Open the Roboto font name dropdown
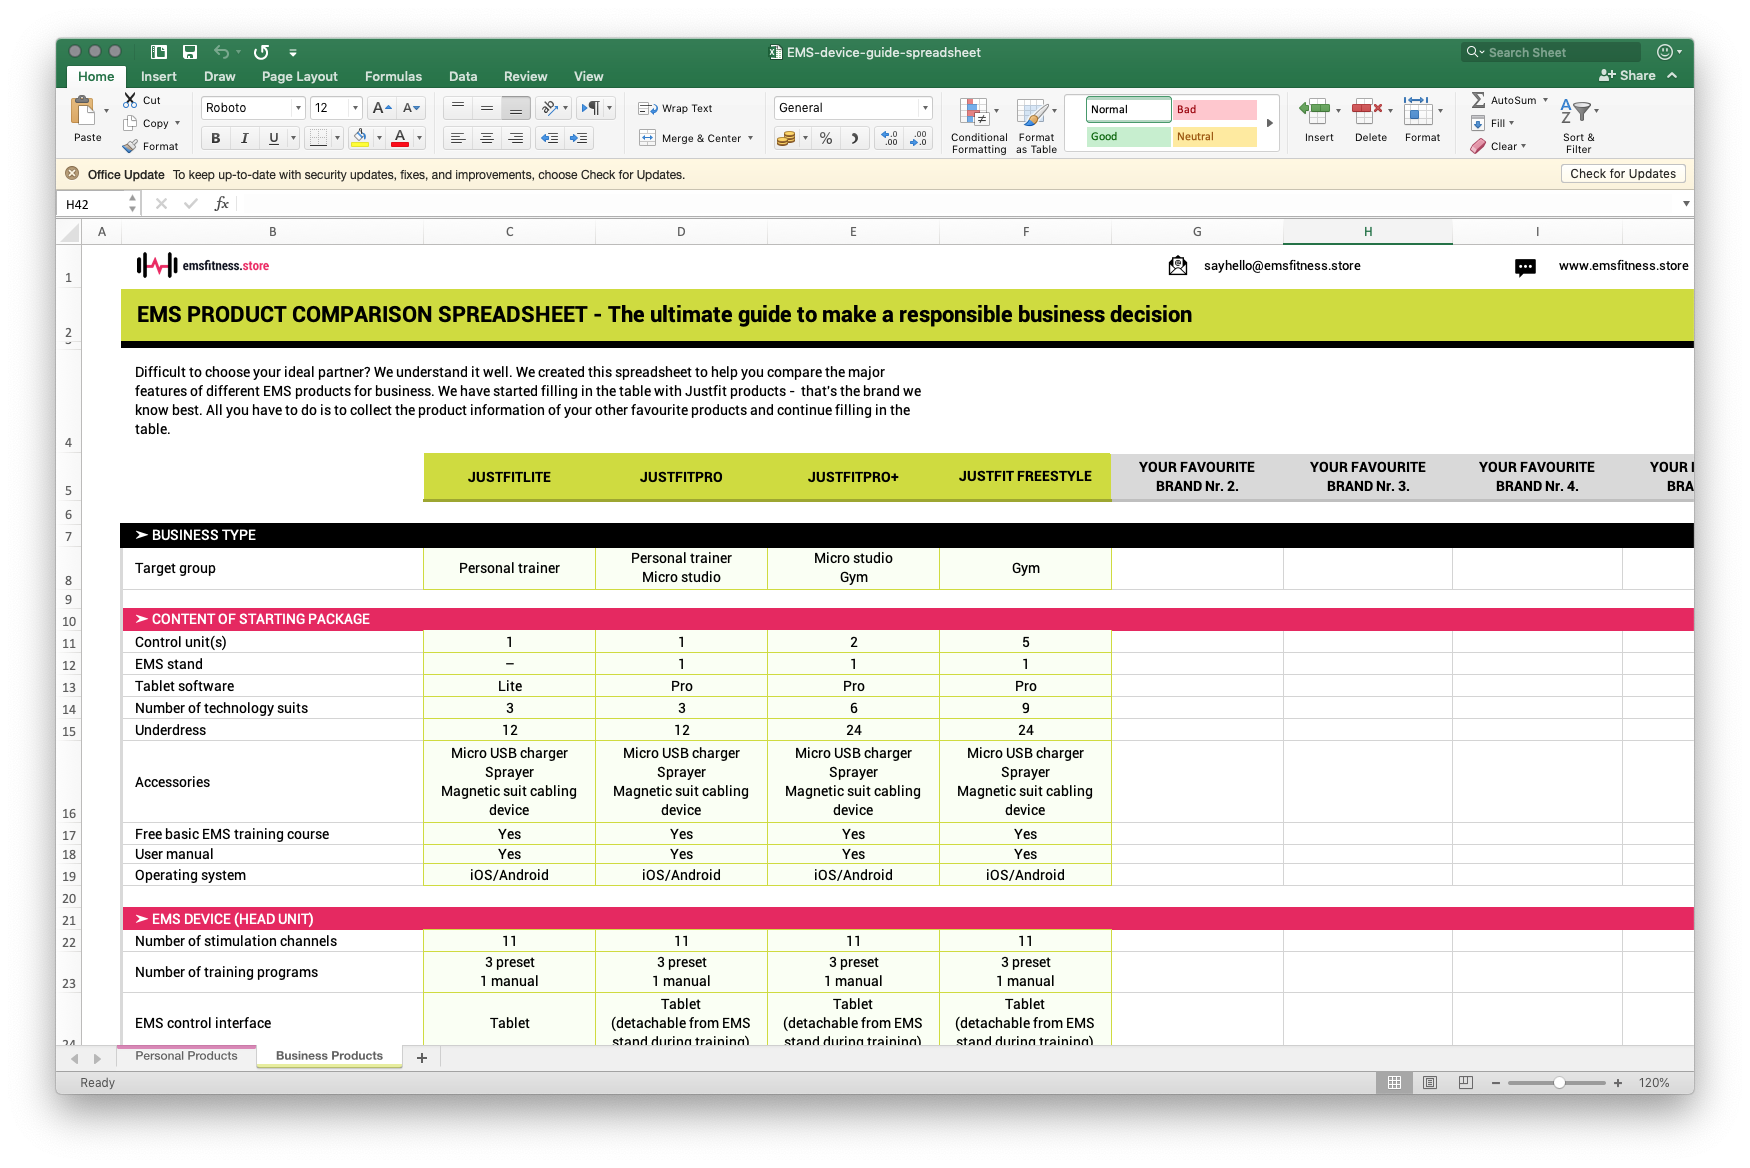This screenshot has width=1750, height=1168. point(298,108)
